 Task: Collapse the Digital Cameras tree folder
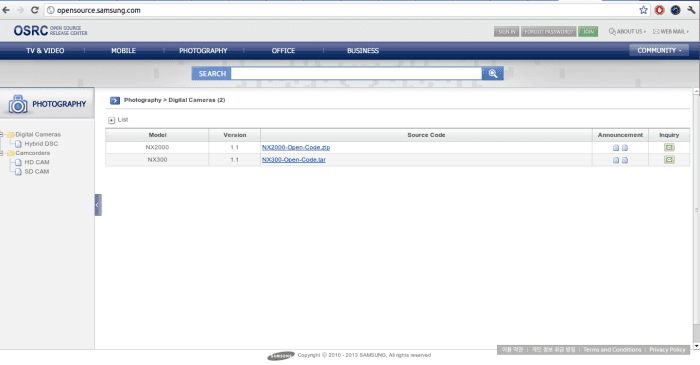pos(2,134)
